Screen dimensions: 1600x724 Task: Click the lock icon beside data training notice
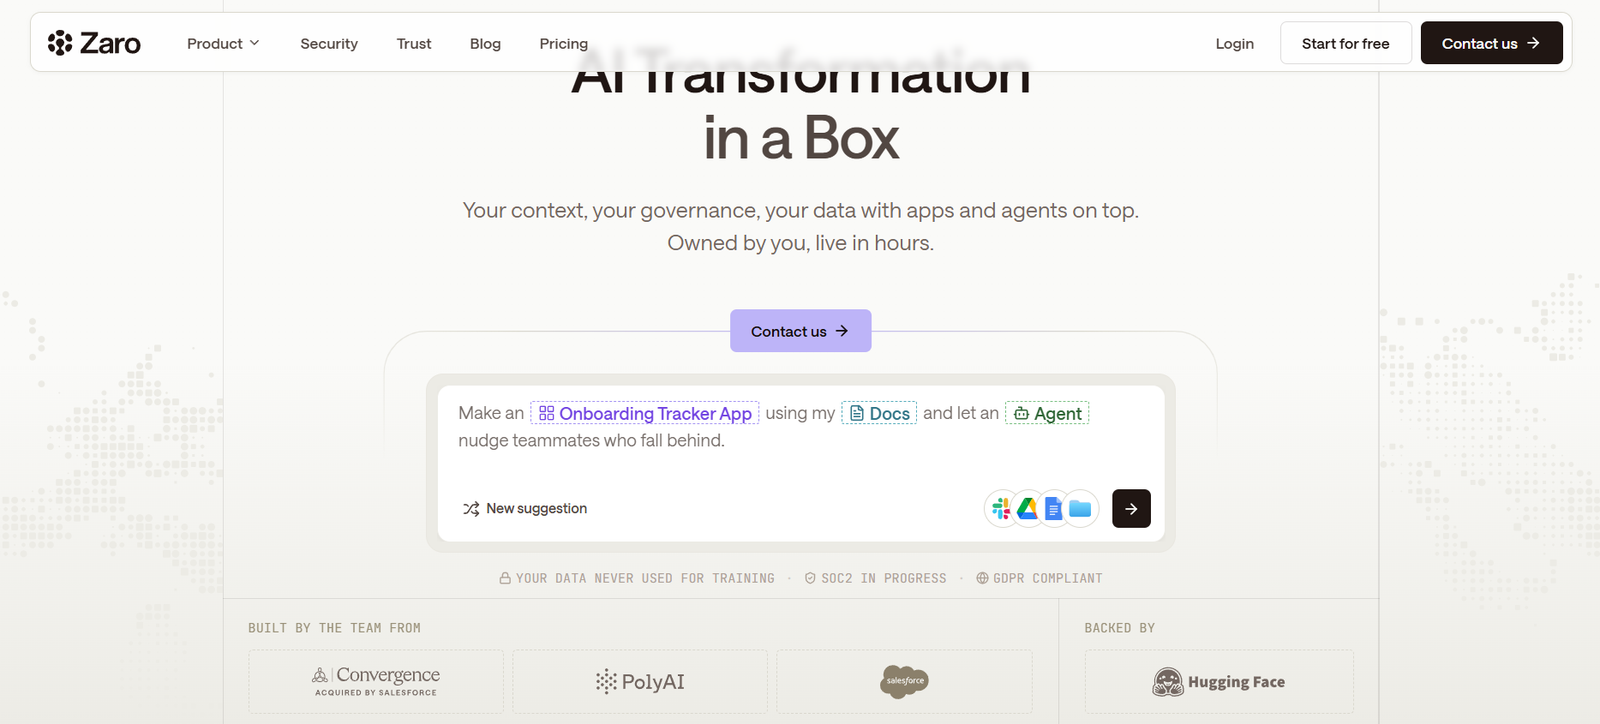pyautogui.click(x=505, y=578)
